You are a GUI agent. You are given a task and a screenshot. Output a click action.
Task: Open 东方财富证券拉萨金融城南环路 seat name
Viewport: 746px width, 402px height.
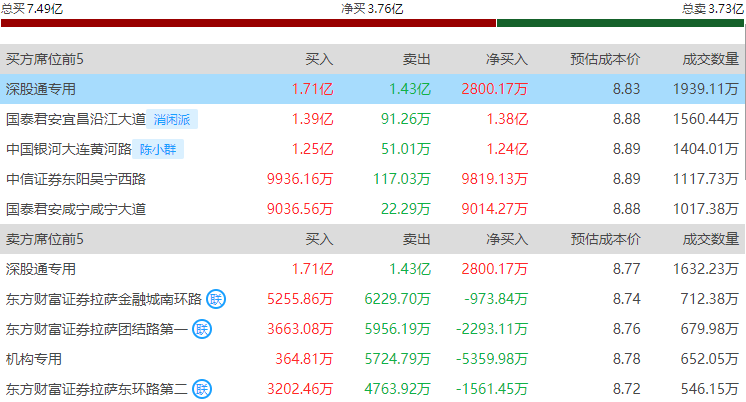(104, 299)
